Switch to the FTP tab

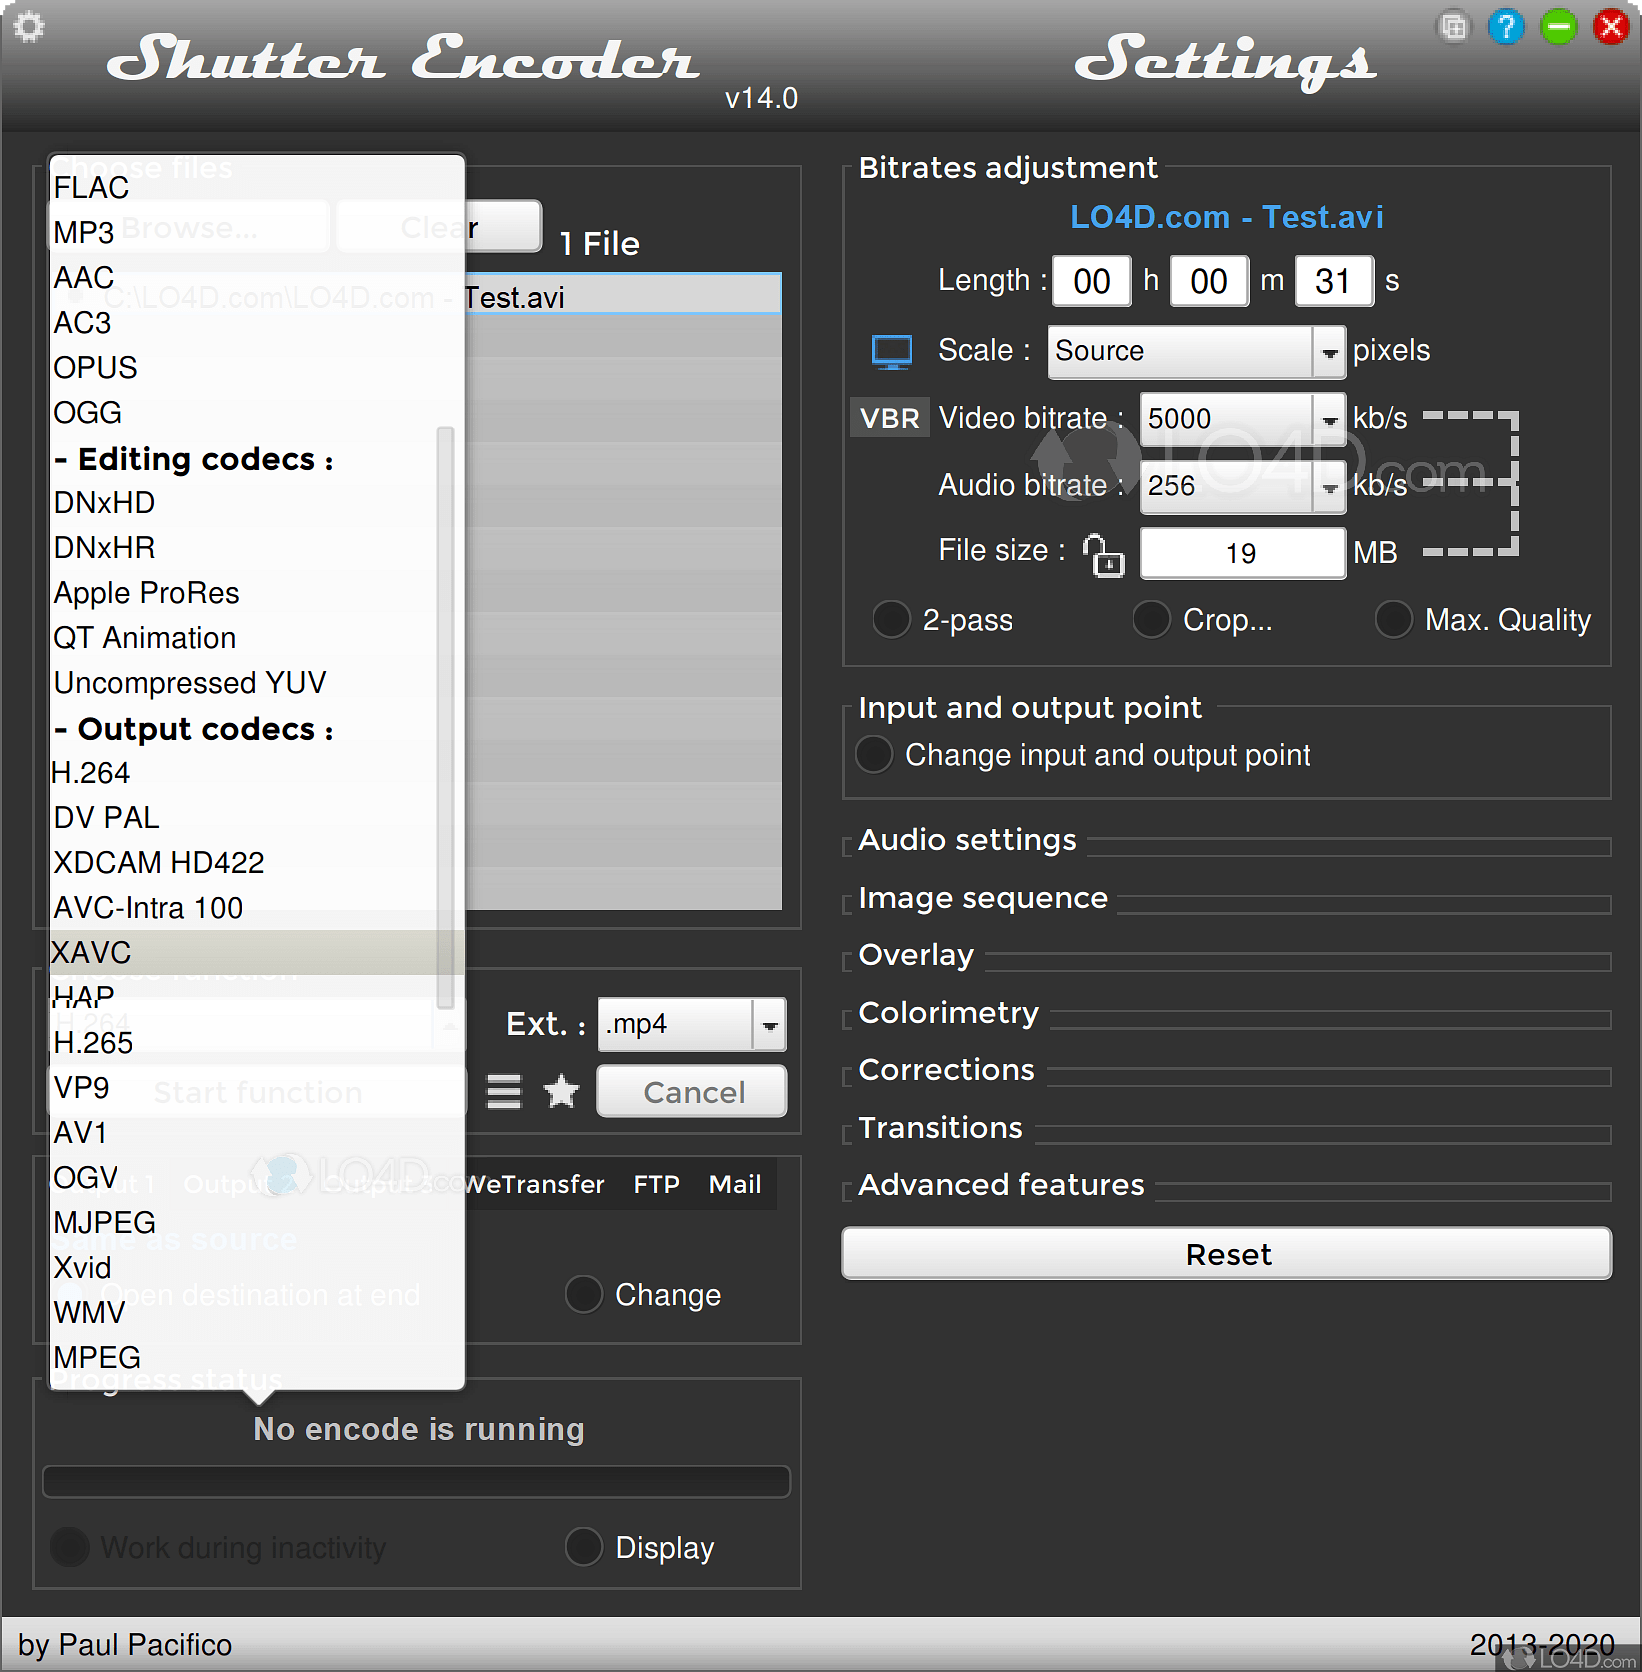point(656,1184)
